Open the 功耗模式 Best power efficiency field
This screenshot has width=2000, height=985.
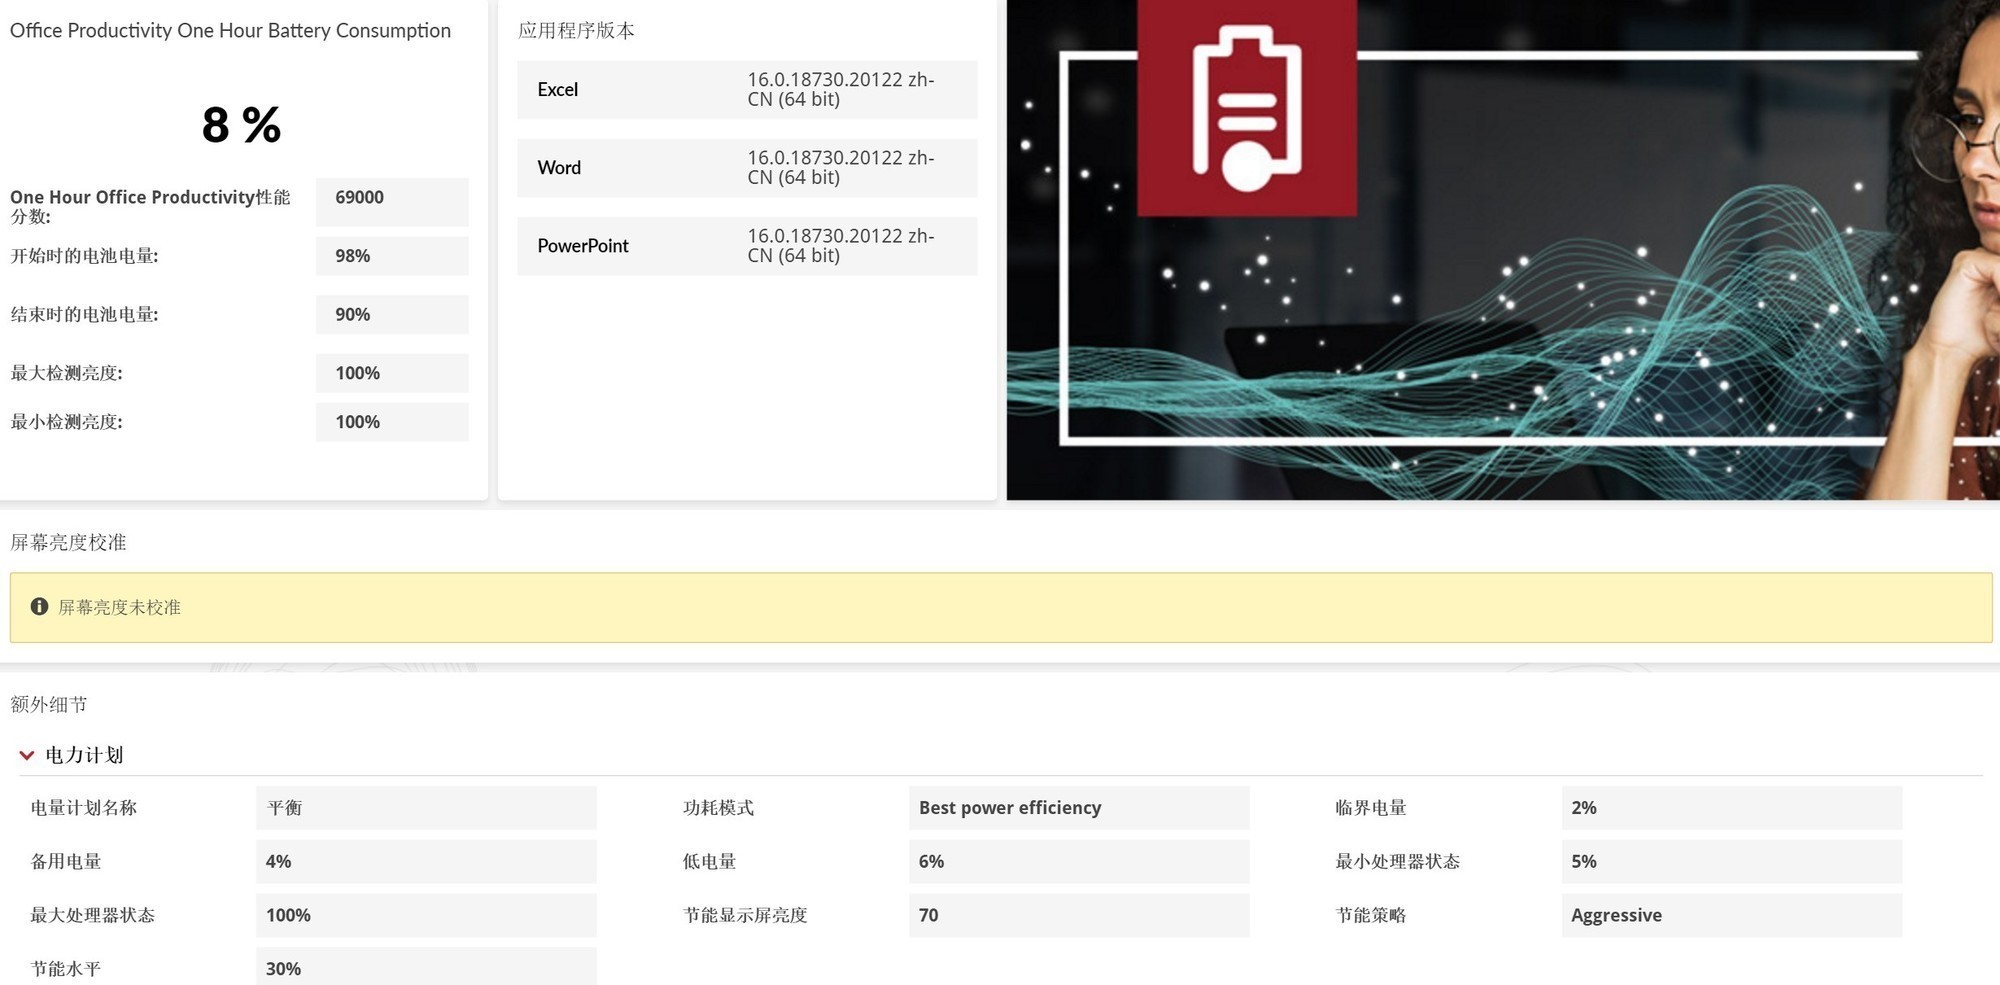click(x=1078, y=807)
